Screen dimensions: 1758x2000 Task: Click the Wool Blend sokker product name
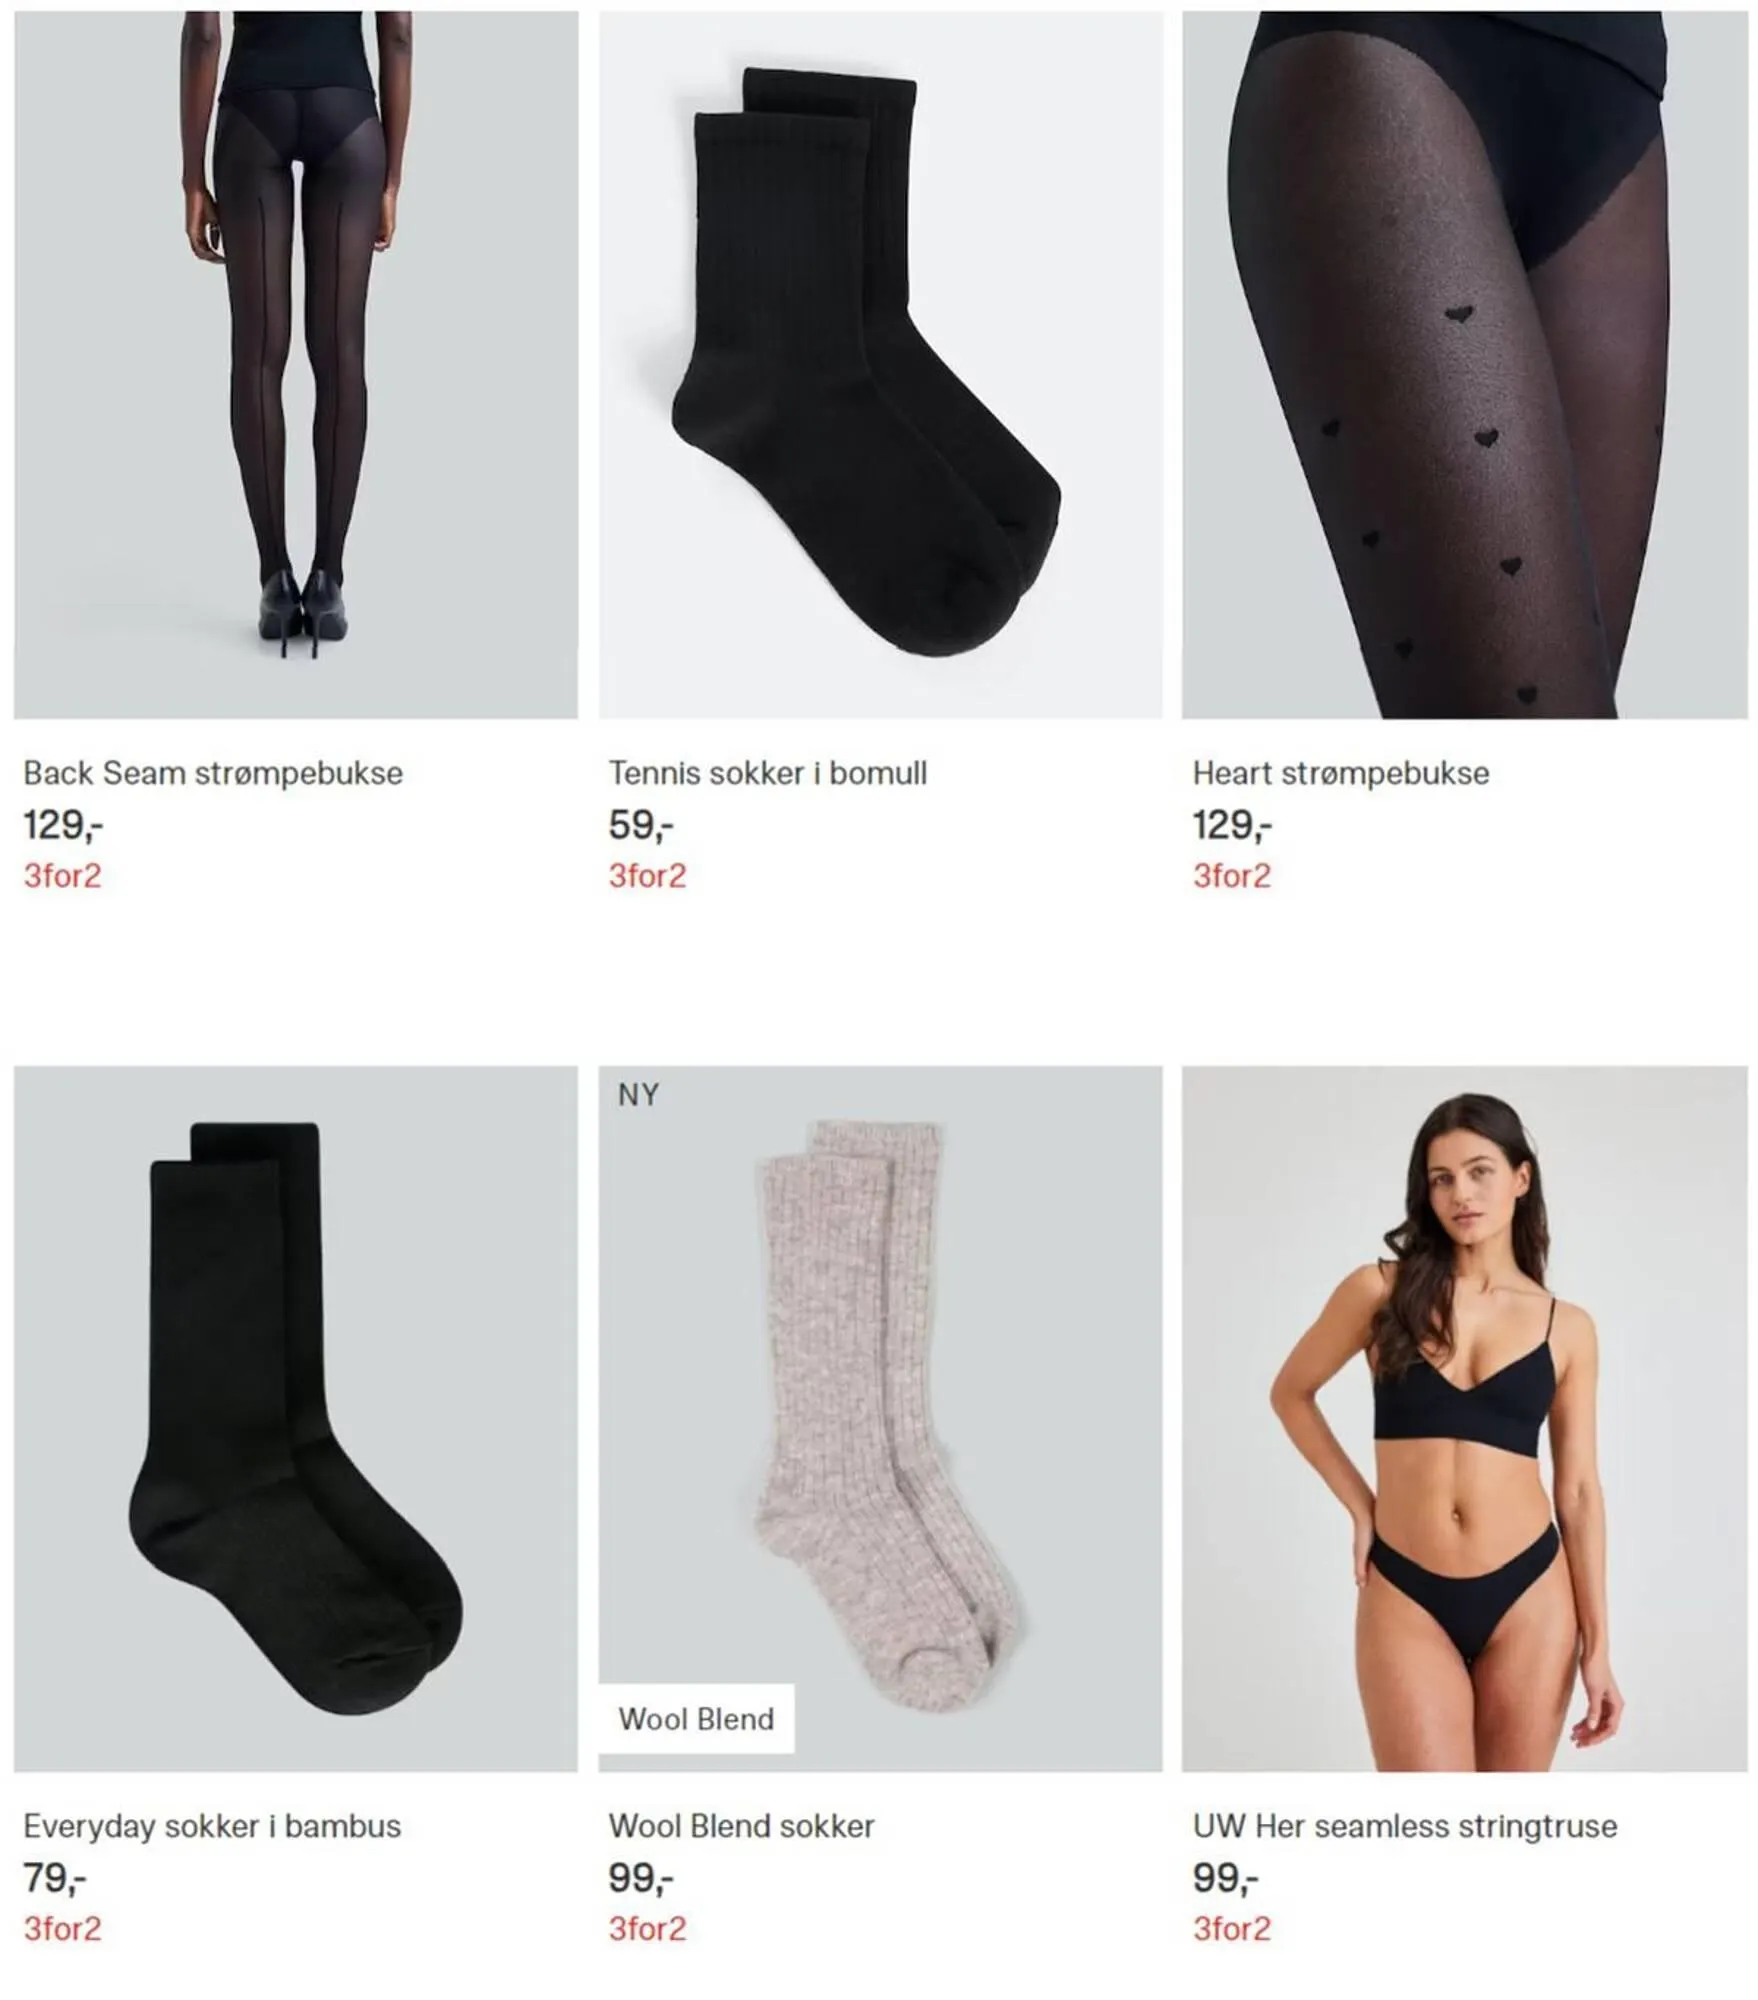pyautogui.click(x=741, y=1826)
